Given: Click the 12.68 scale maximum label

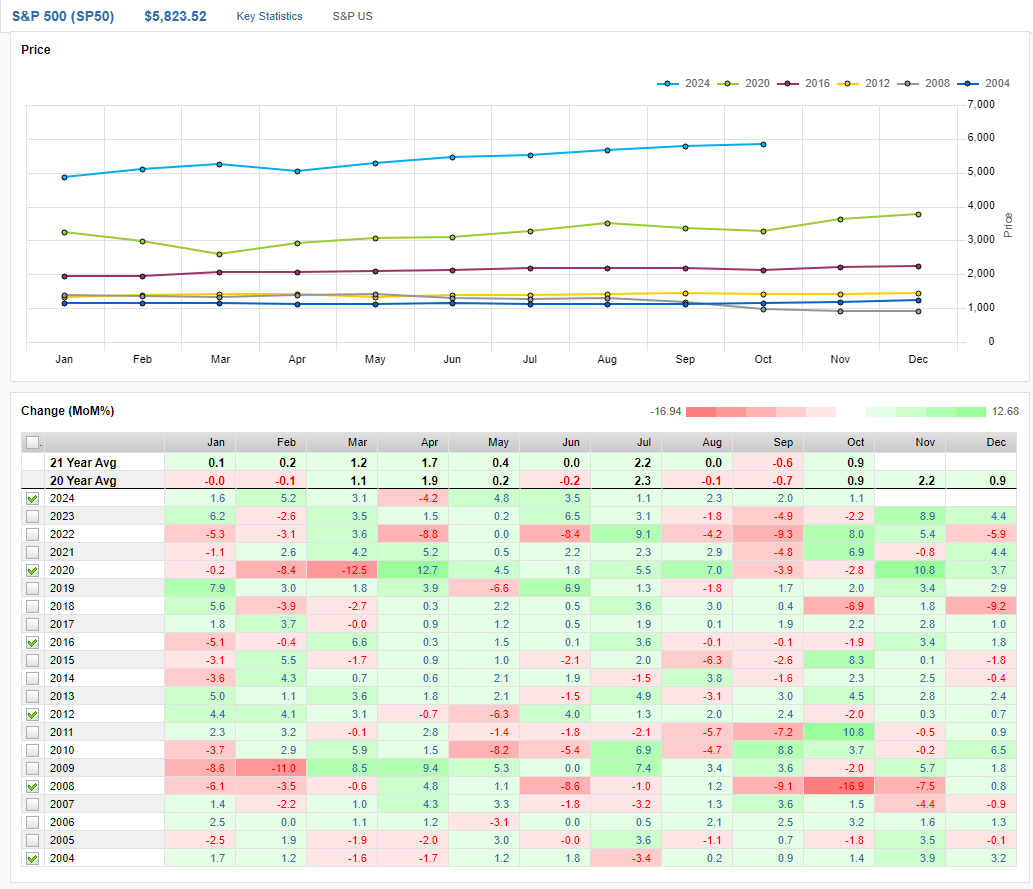Looking at the screenshot, I should point(1005,412).
